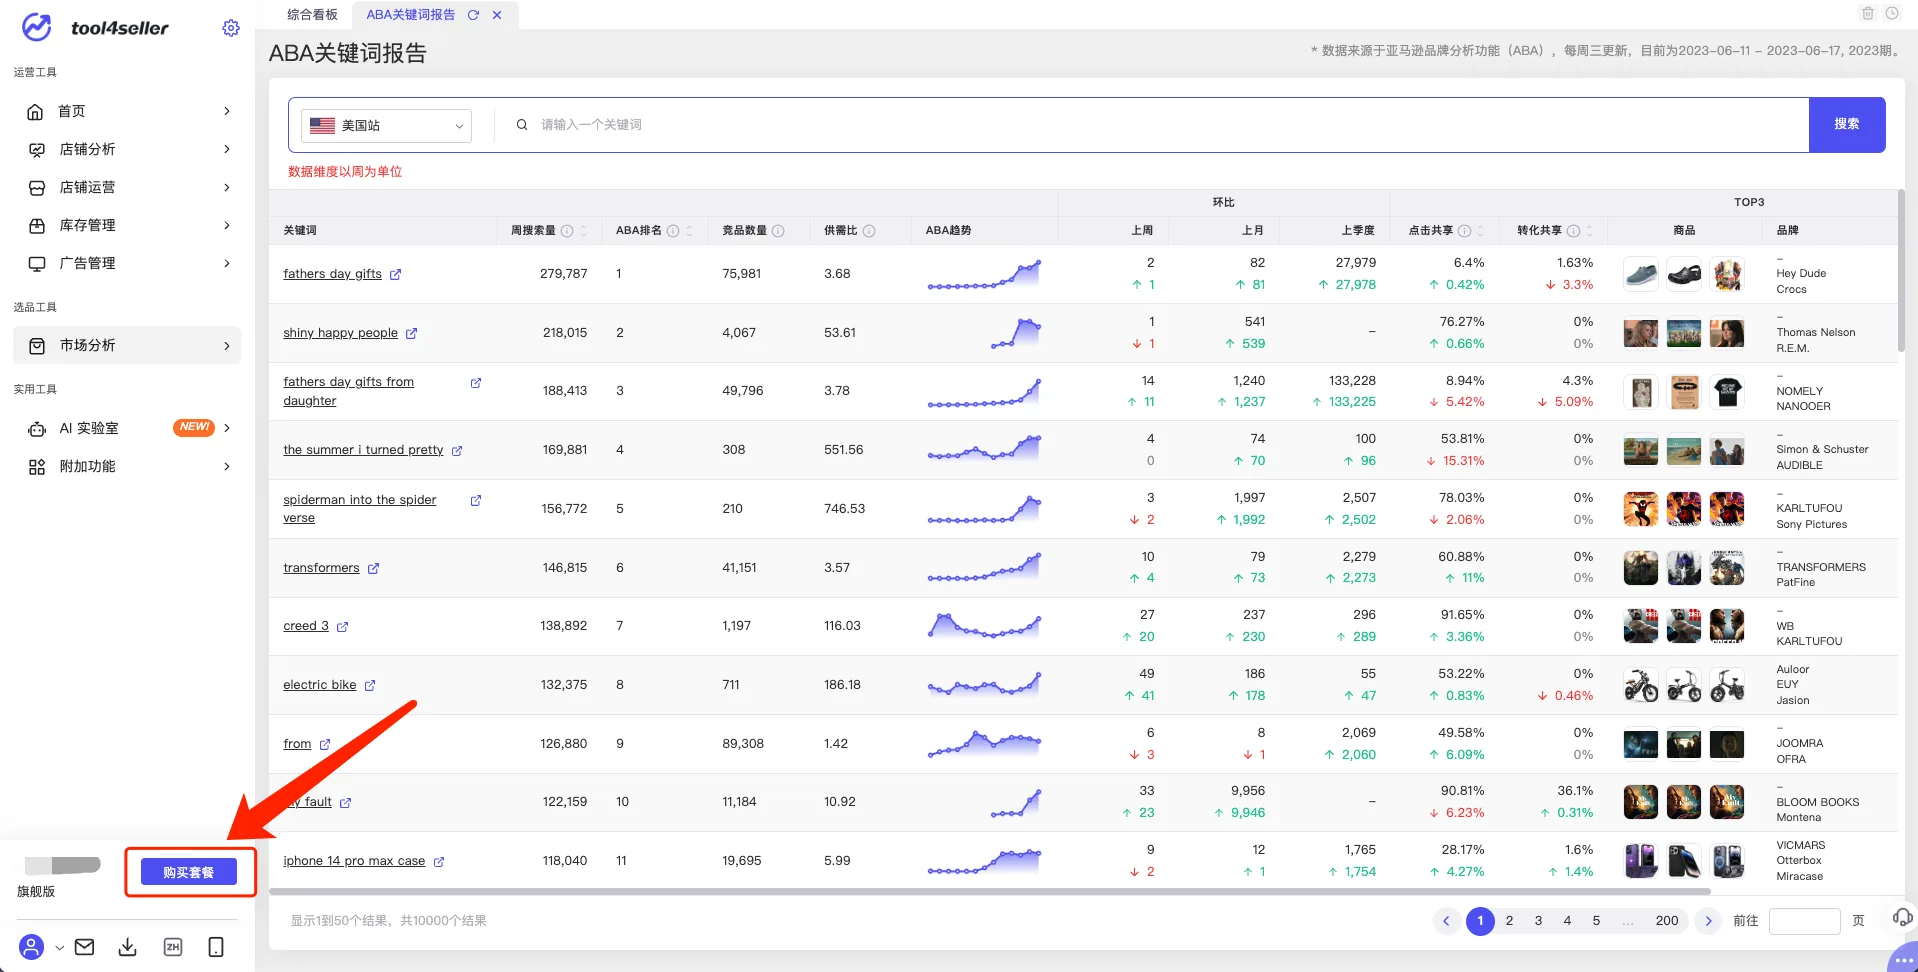Go to page 2 in pagination

pyautogui.click(x=1509, y=921)
